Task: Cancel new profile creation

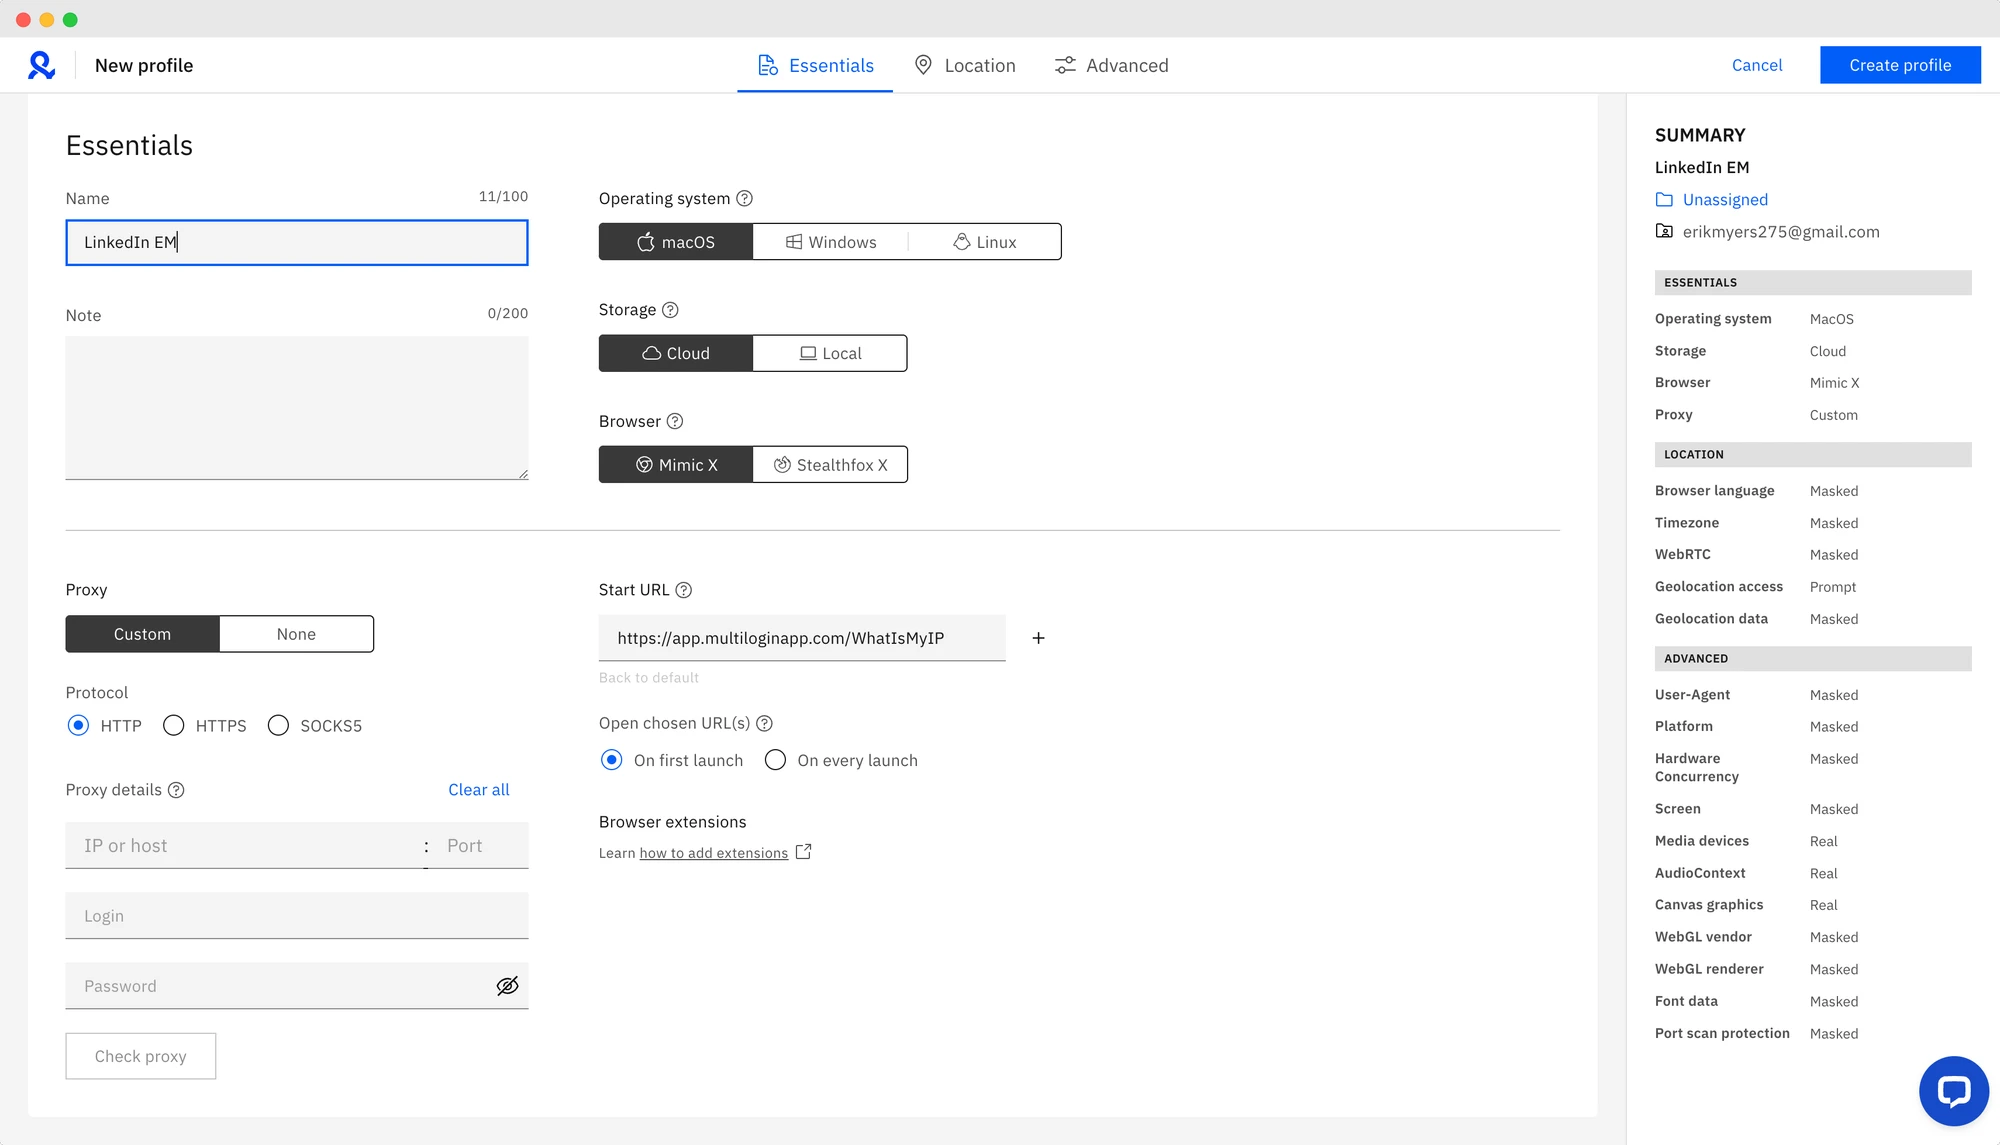Action: tap(1757, 65)
